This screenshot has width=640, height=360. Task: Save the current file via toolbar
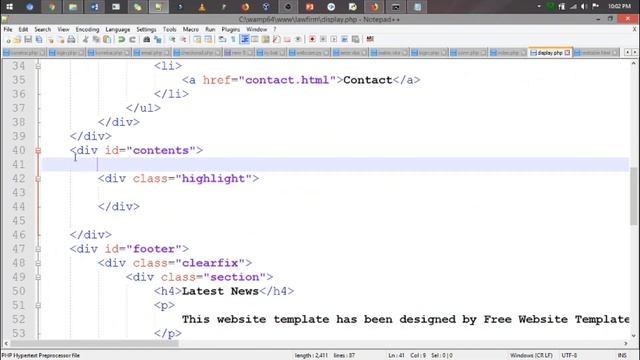pos(28,40)
